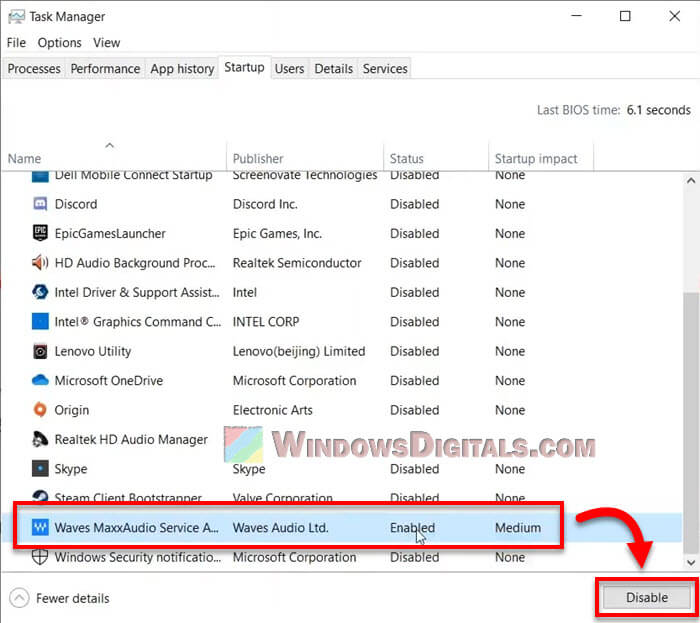Sort by the Publisher column header

(x=305, y=156)
